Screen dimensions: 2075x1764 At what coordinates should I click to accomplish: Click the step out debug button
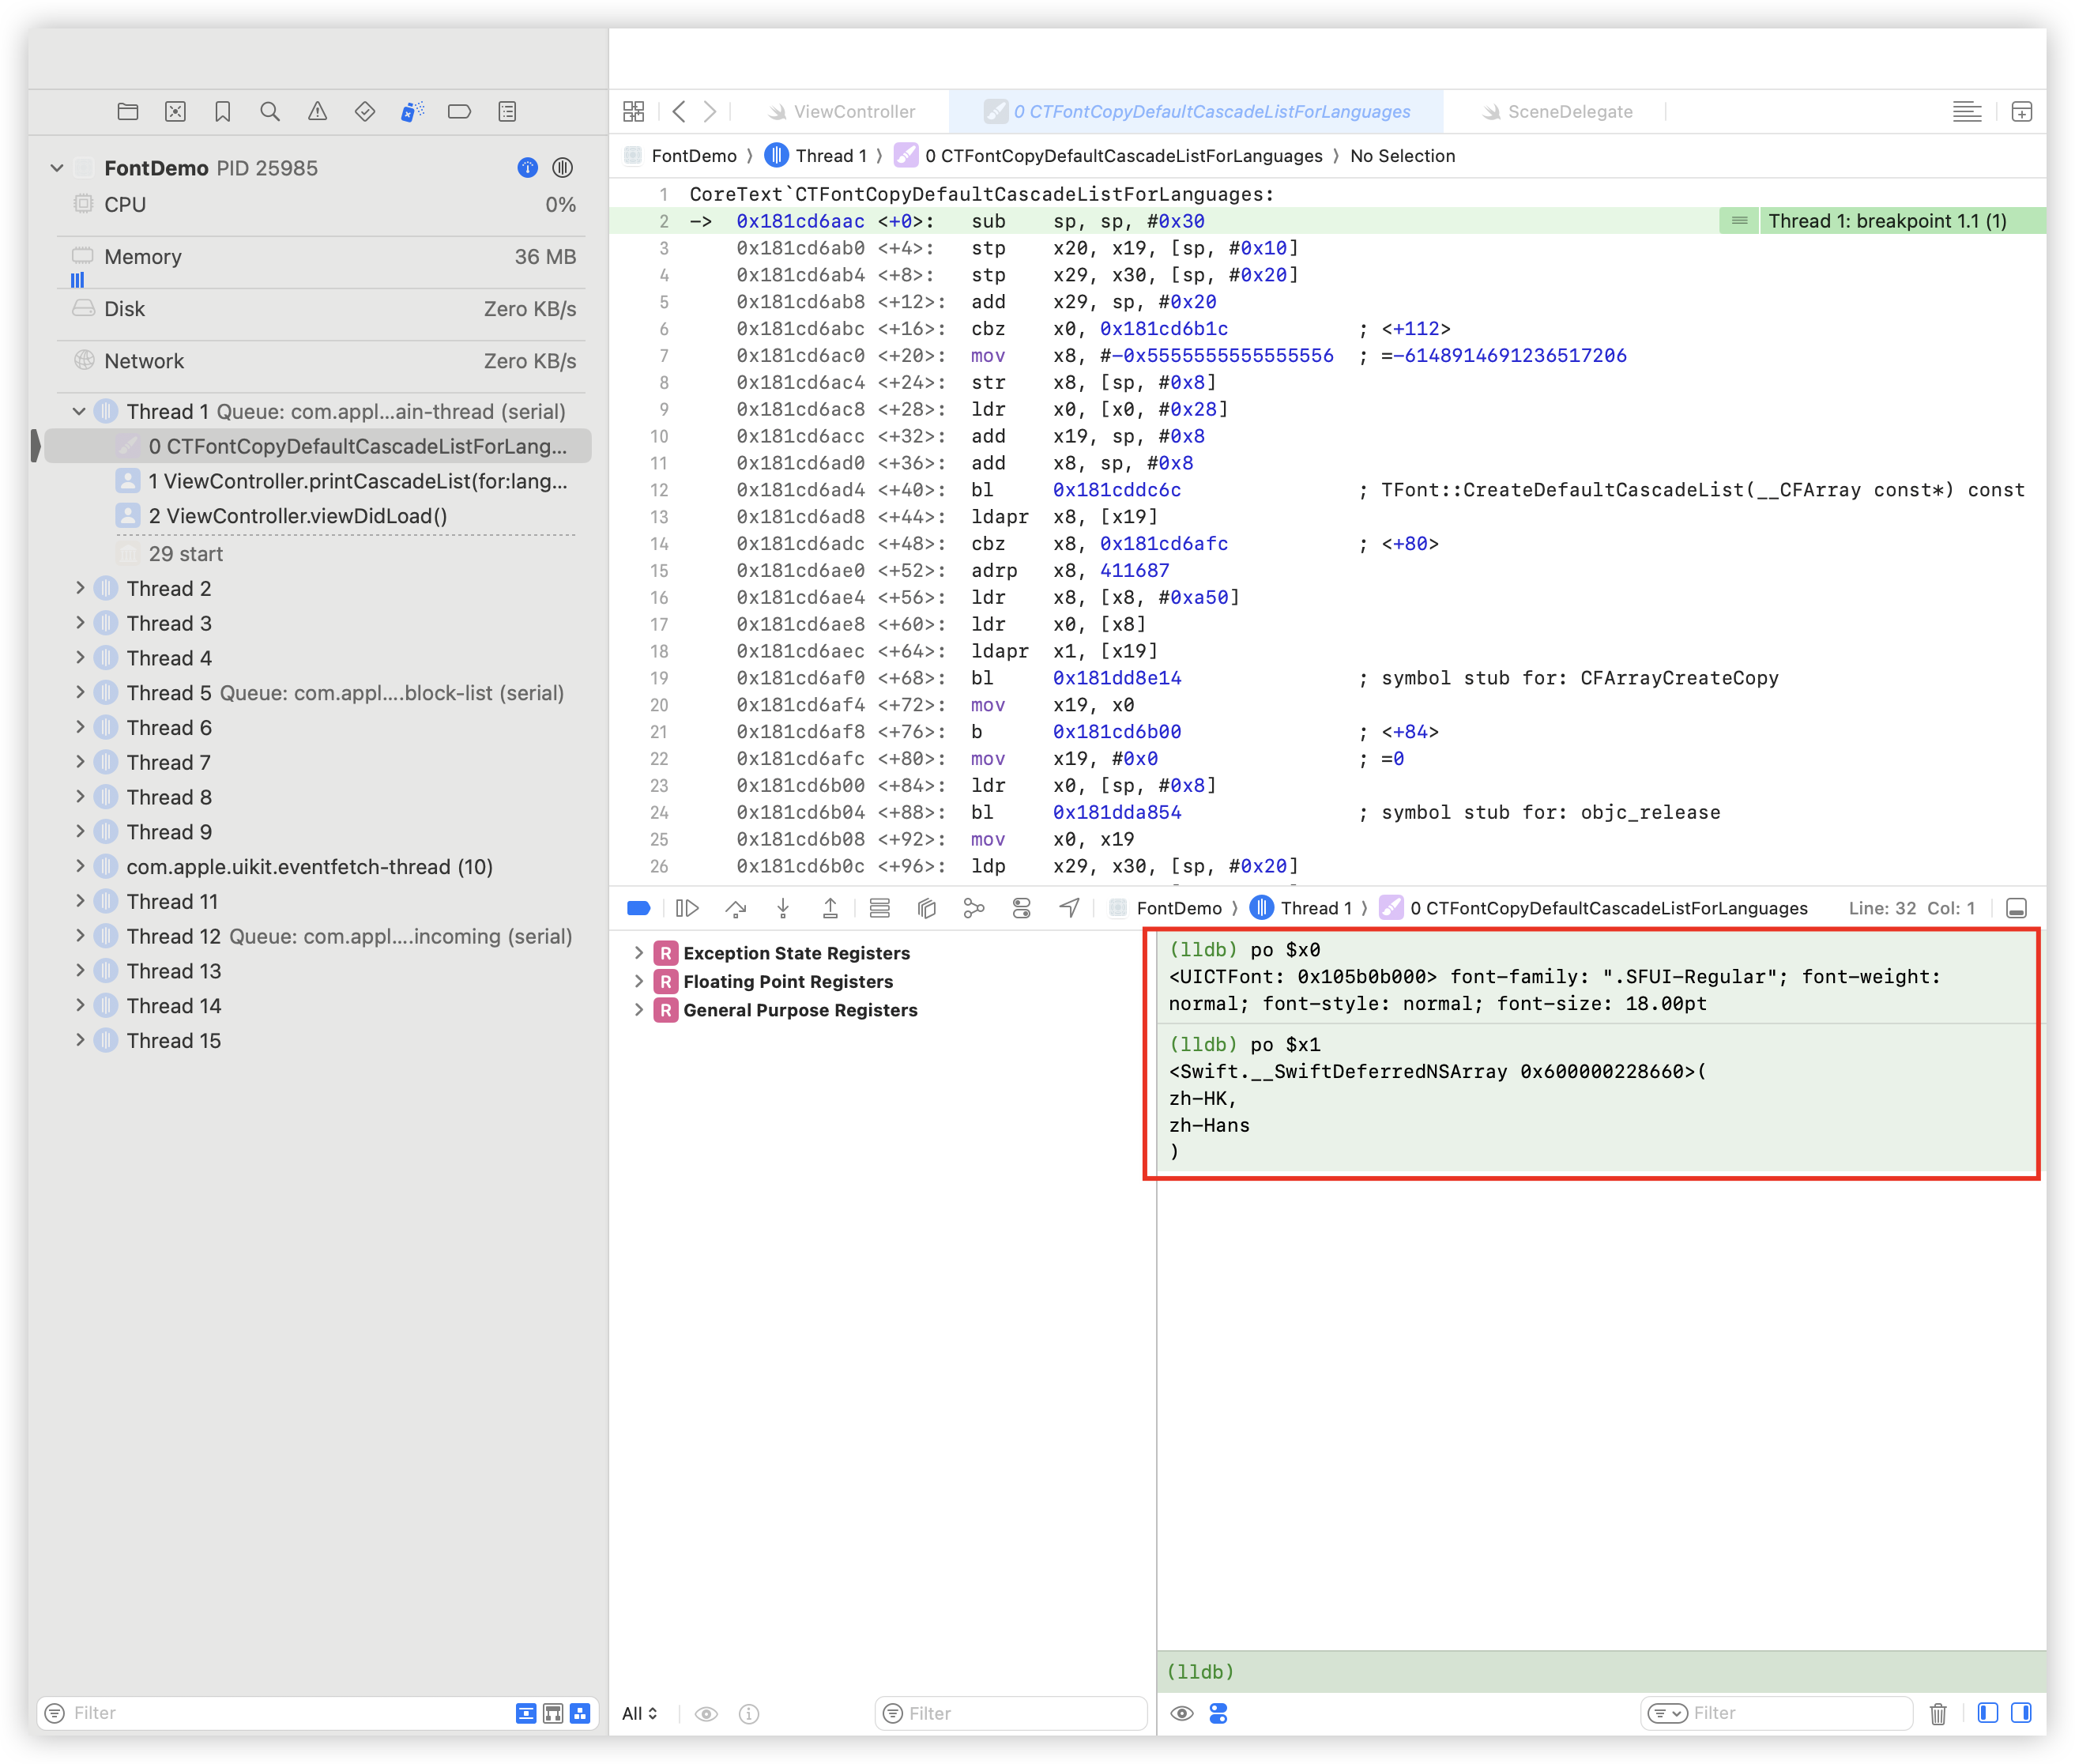(x=830, y=908)
